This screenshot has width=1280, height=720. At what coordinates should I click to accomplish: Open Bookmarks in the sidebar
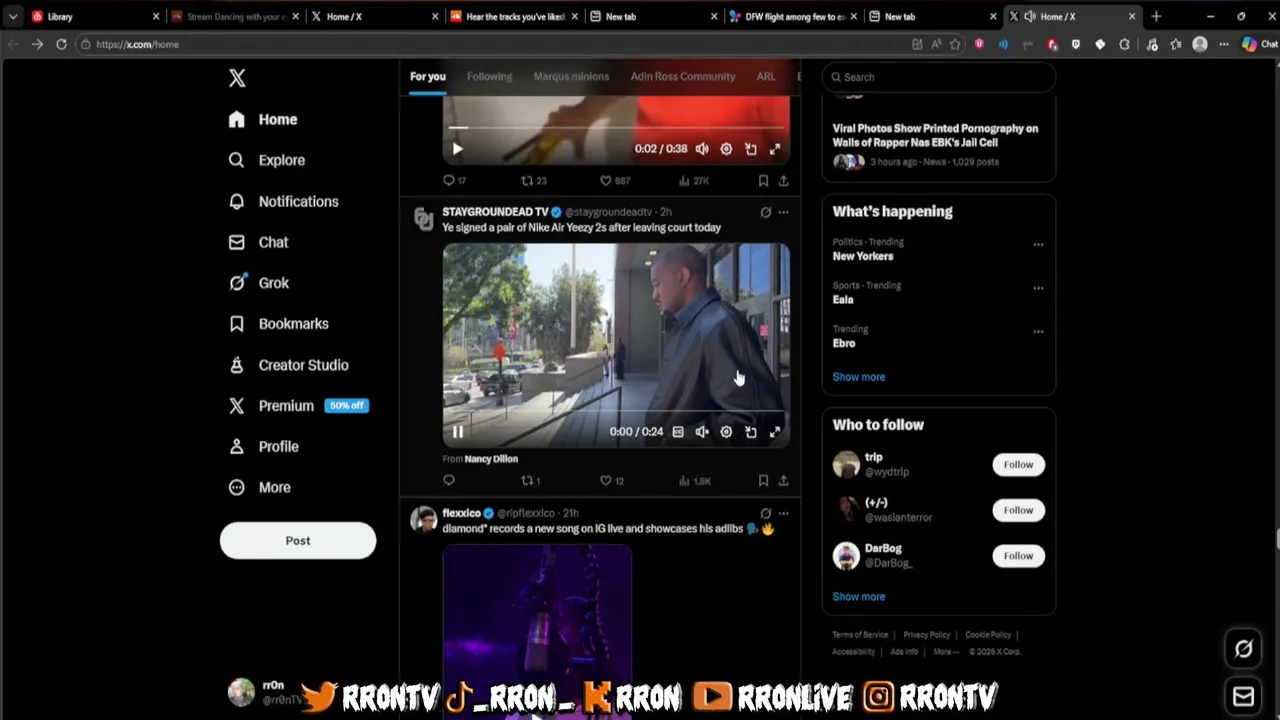[279, 324]
